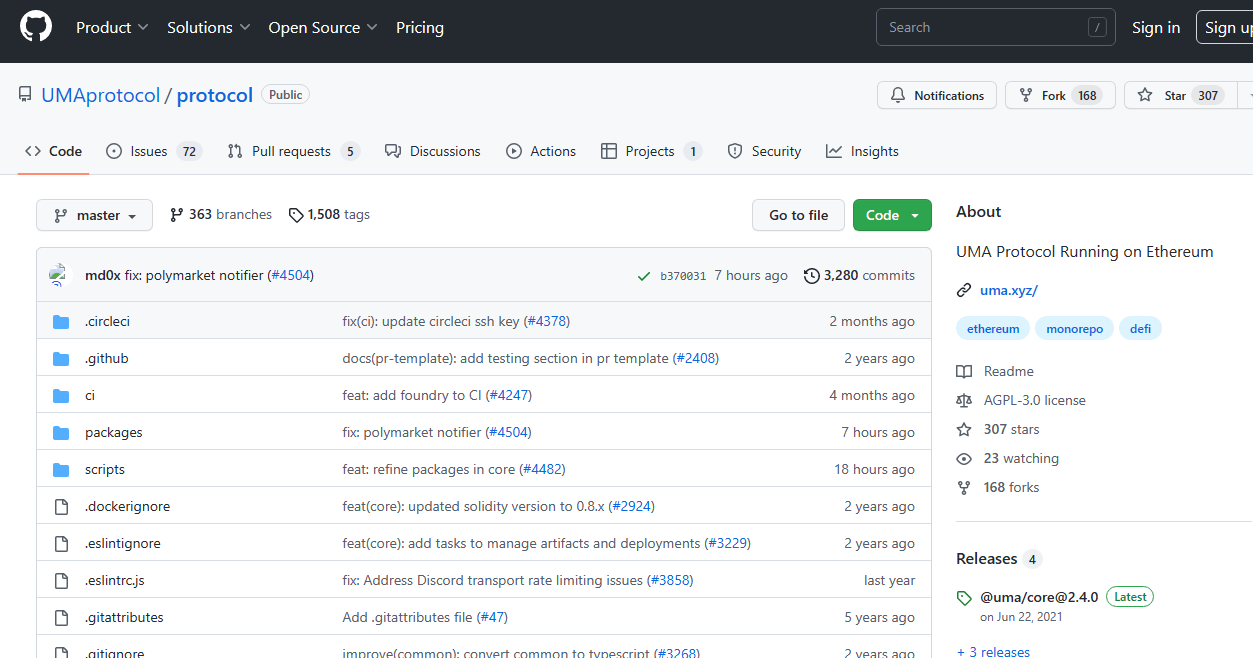
Task: Click the monorepo topic tag
Action: pos(1074,329)
